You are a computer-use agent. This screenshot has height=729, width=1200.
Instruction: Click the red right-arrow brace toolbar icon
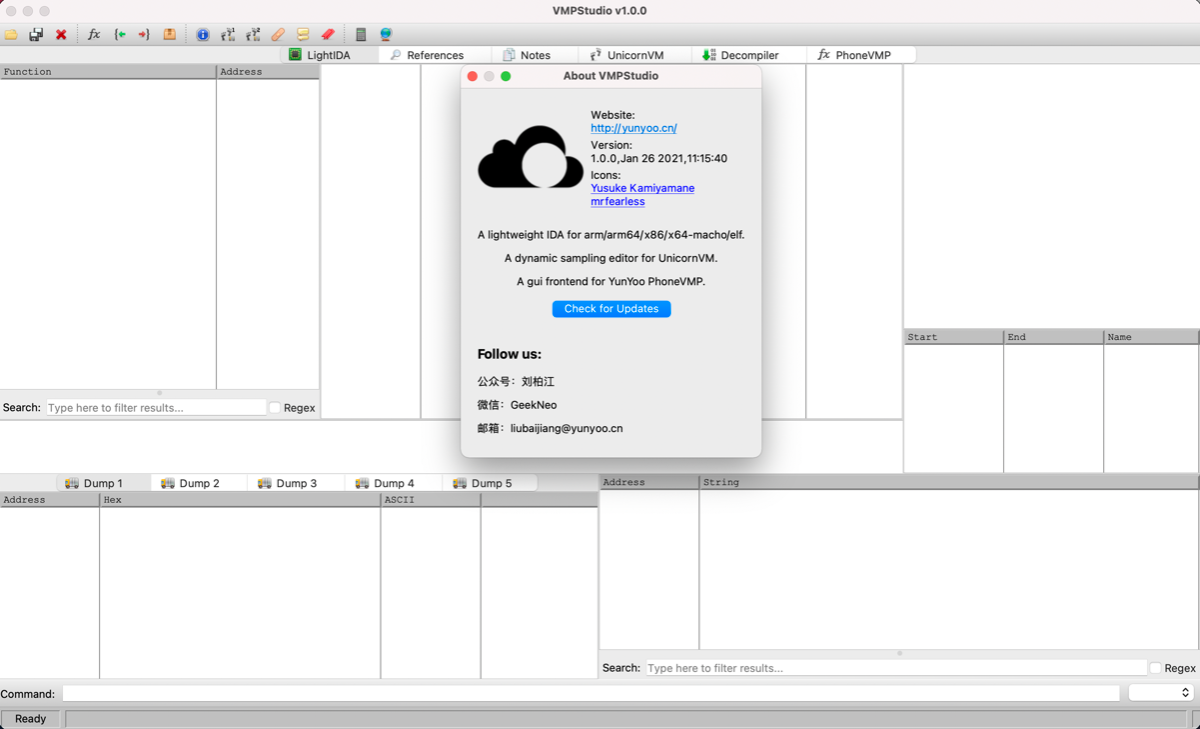tap(144, 34)
